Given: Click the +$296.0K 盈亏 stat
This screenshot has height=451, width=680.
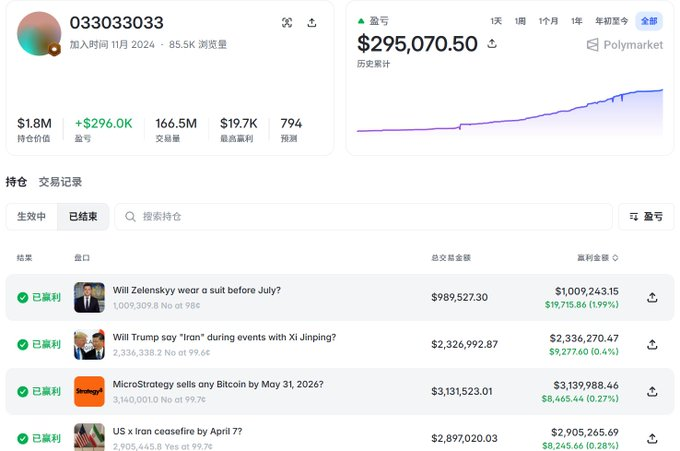Looking at the screenshot, I should (x=104, y=129).
